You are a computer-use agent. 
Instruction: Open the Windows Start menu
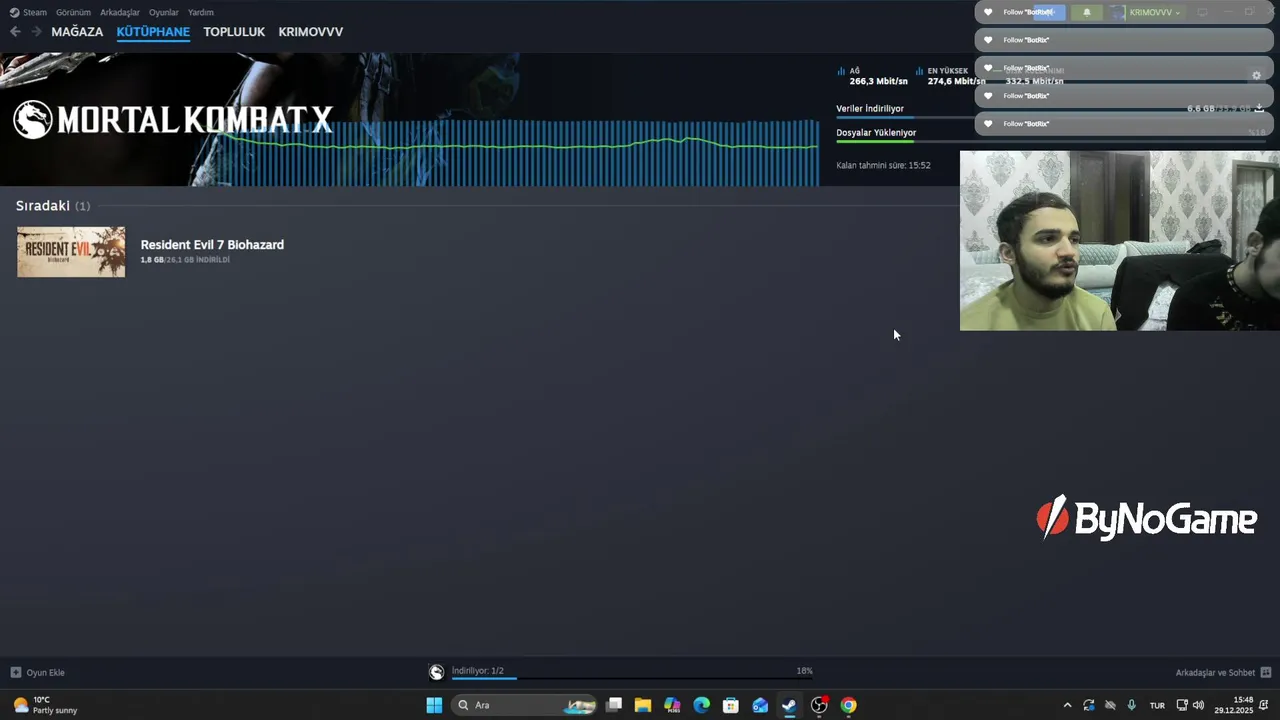pyautogui.click(x=434, y=705)
